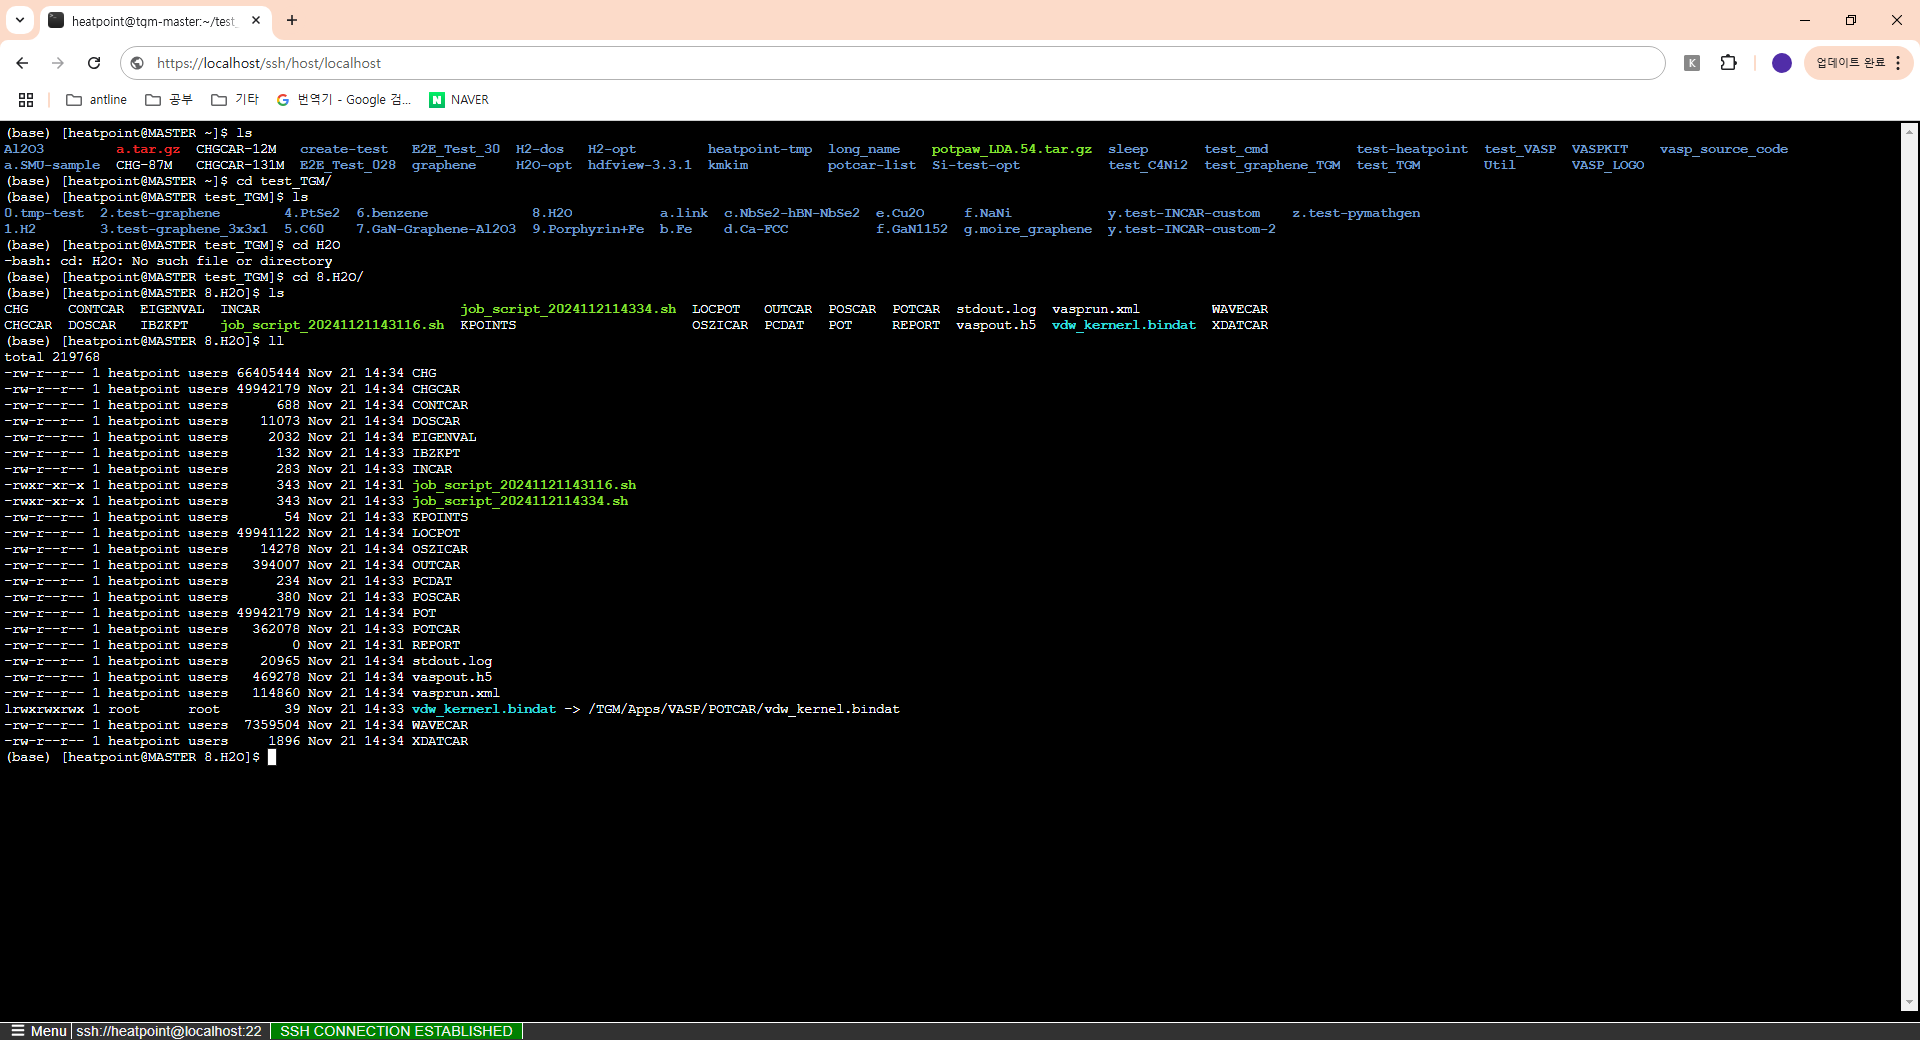The height and width of the screenshot is (1040, 1920).
Task: Expand the 기타 bookmarks folder
Action: tap(235, 100)
